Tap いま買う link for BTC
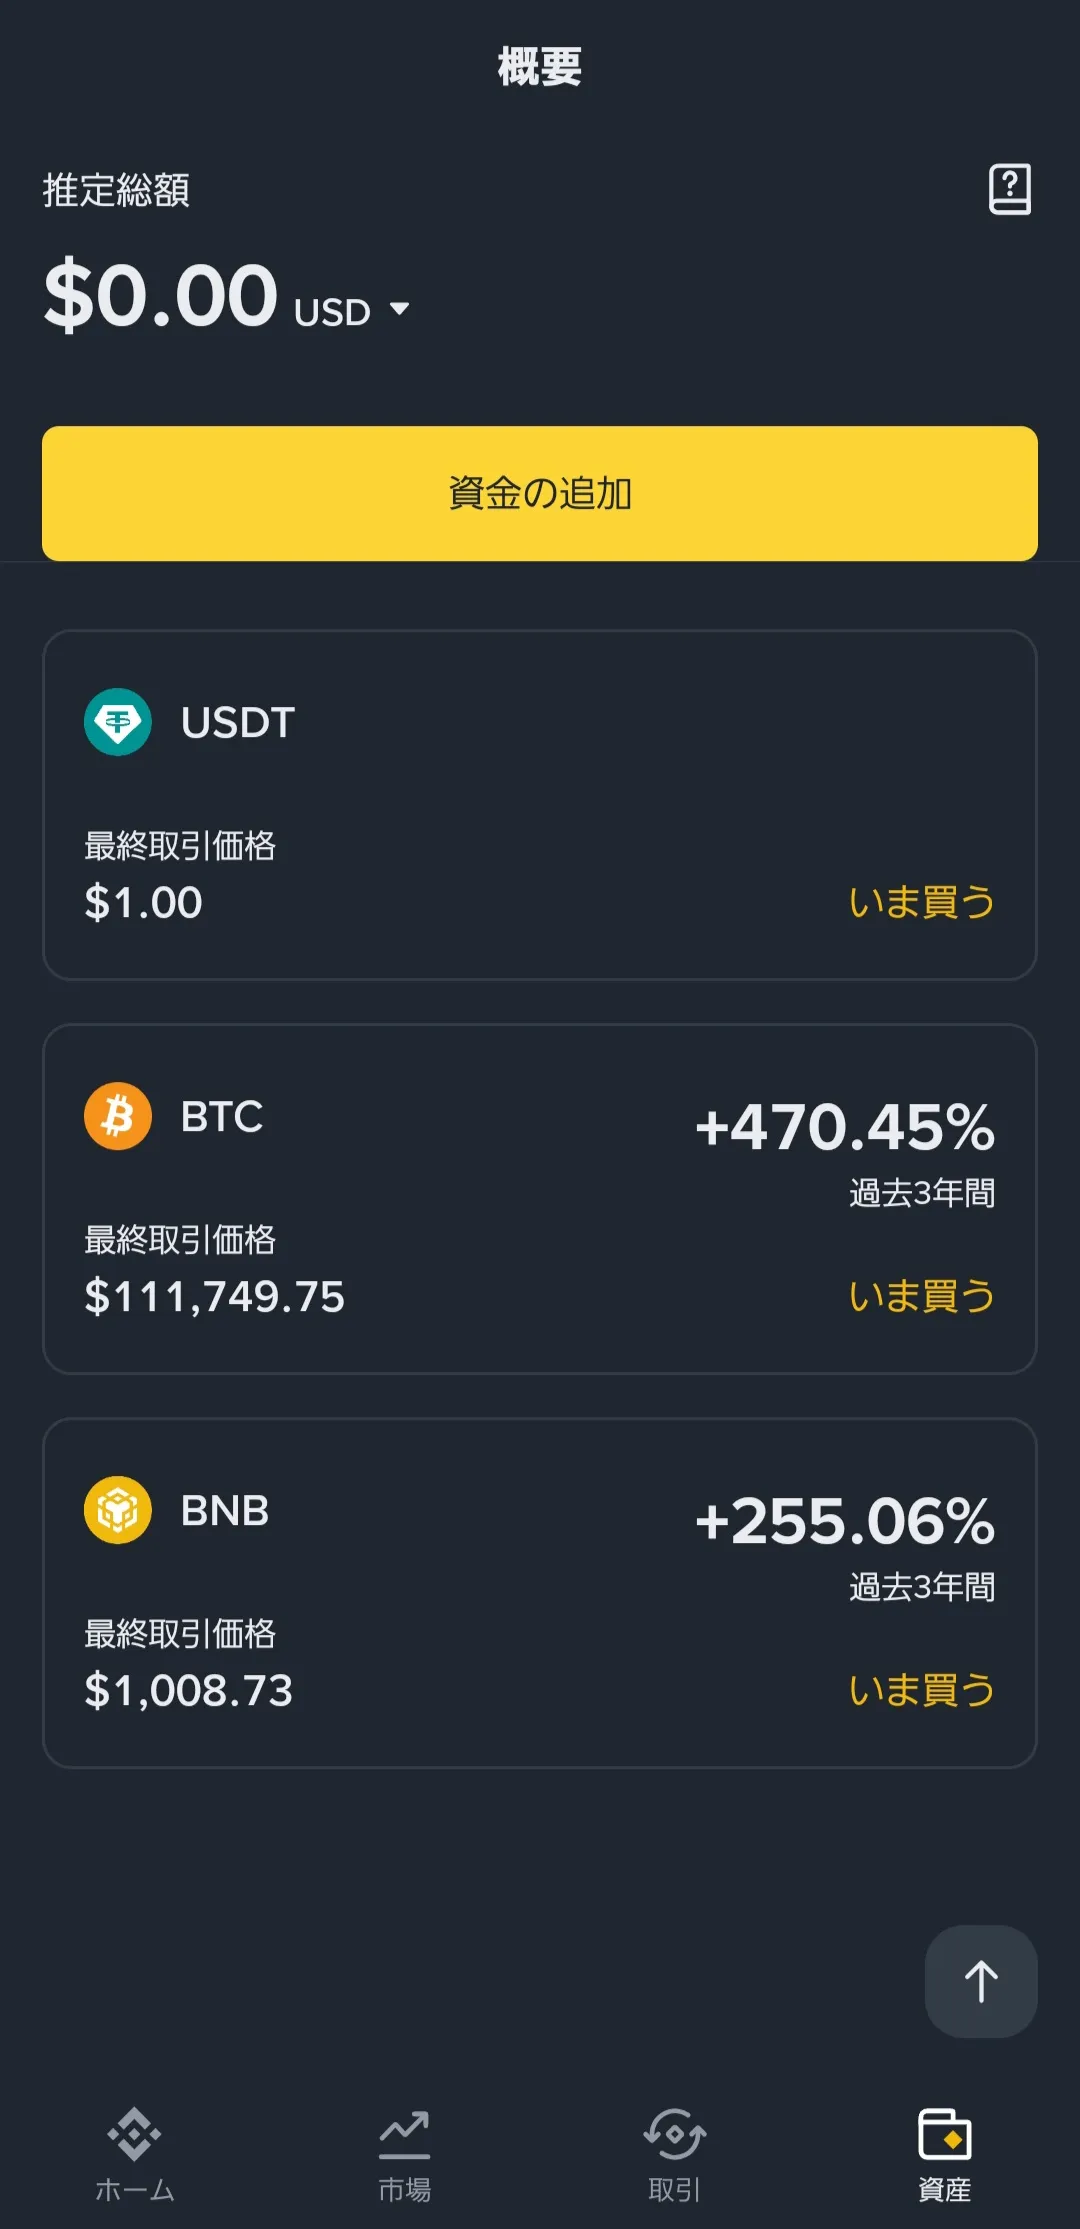This screenshot has height=2229, width=1080. (921, 1296)
